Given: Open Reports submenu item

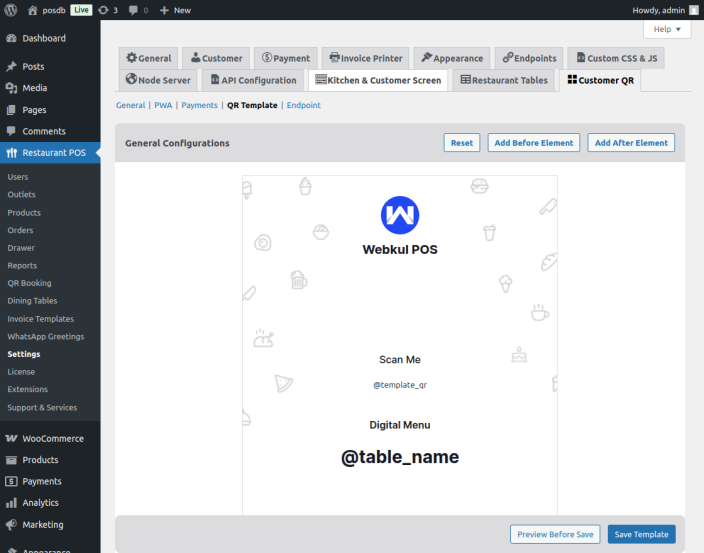Looking at the screenshot, I should click(x=22, y=266).
